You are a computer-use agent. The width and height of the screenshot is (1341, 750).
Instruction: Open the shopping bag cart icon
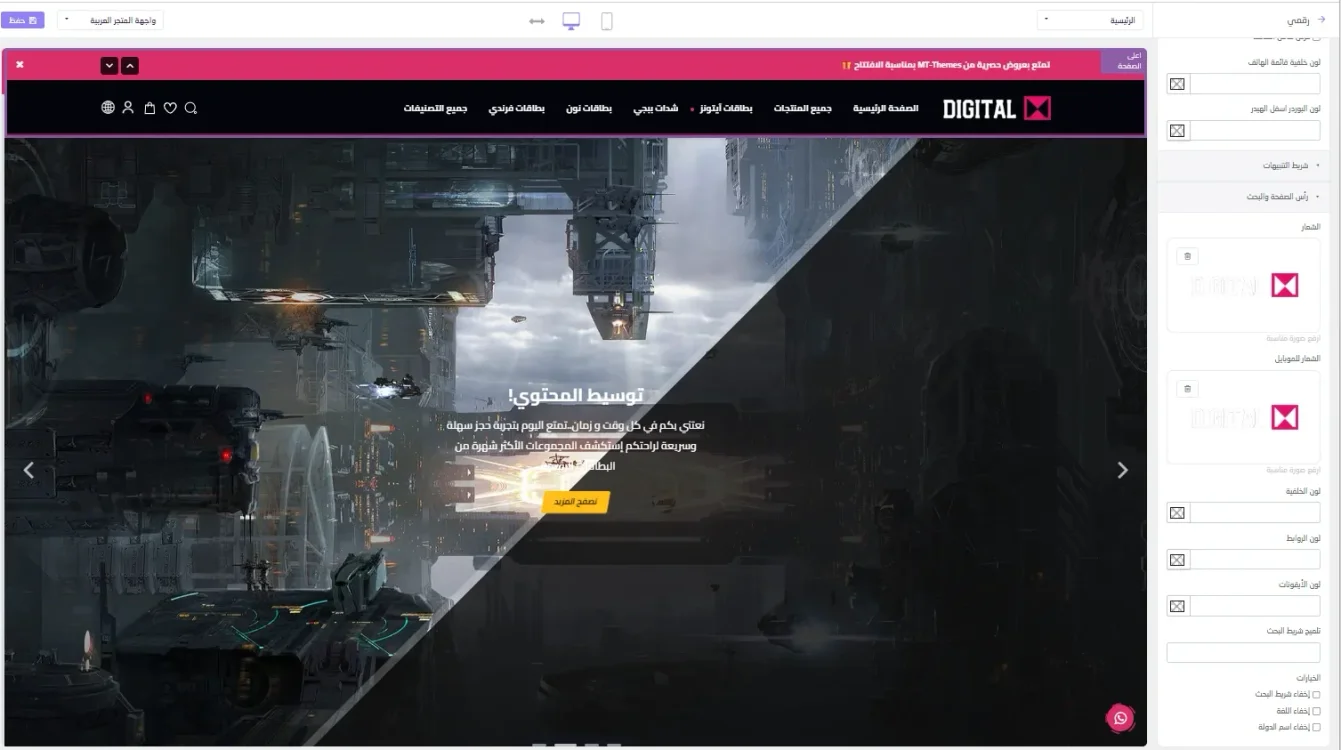(150, 108)
